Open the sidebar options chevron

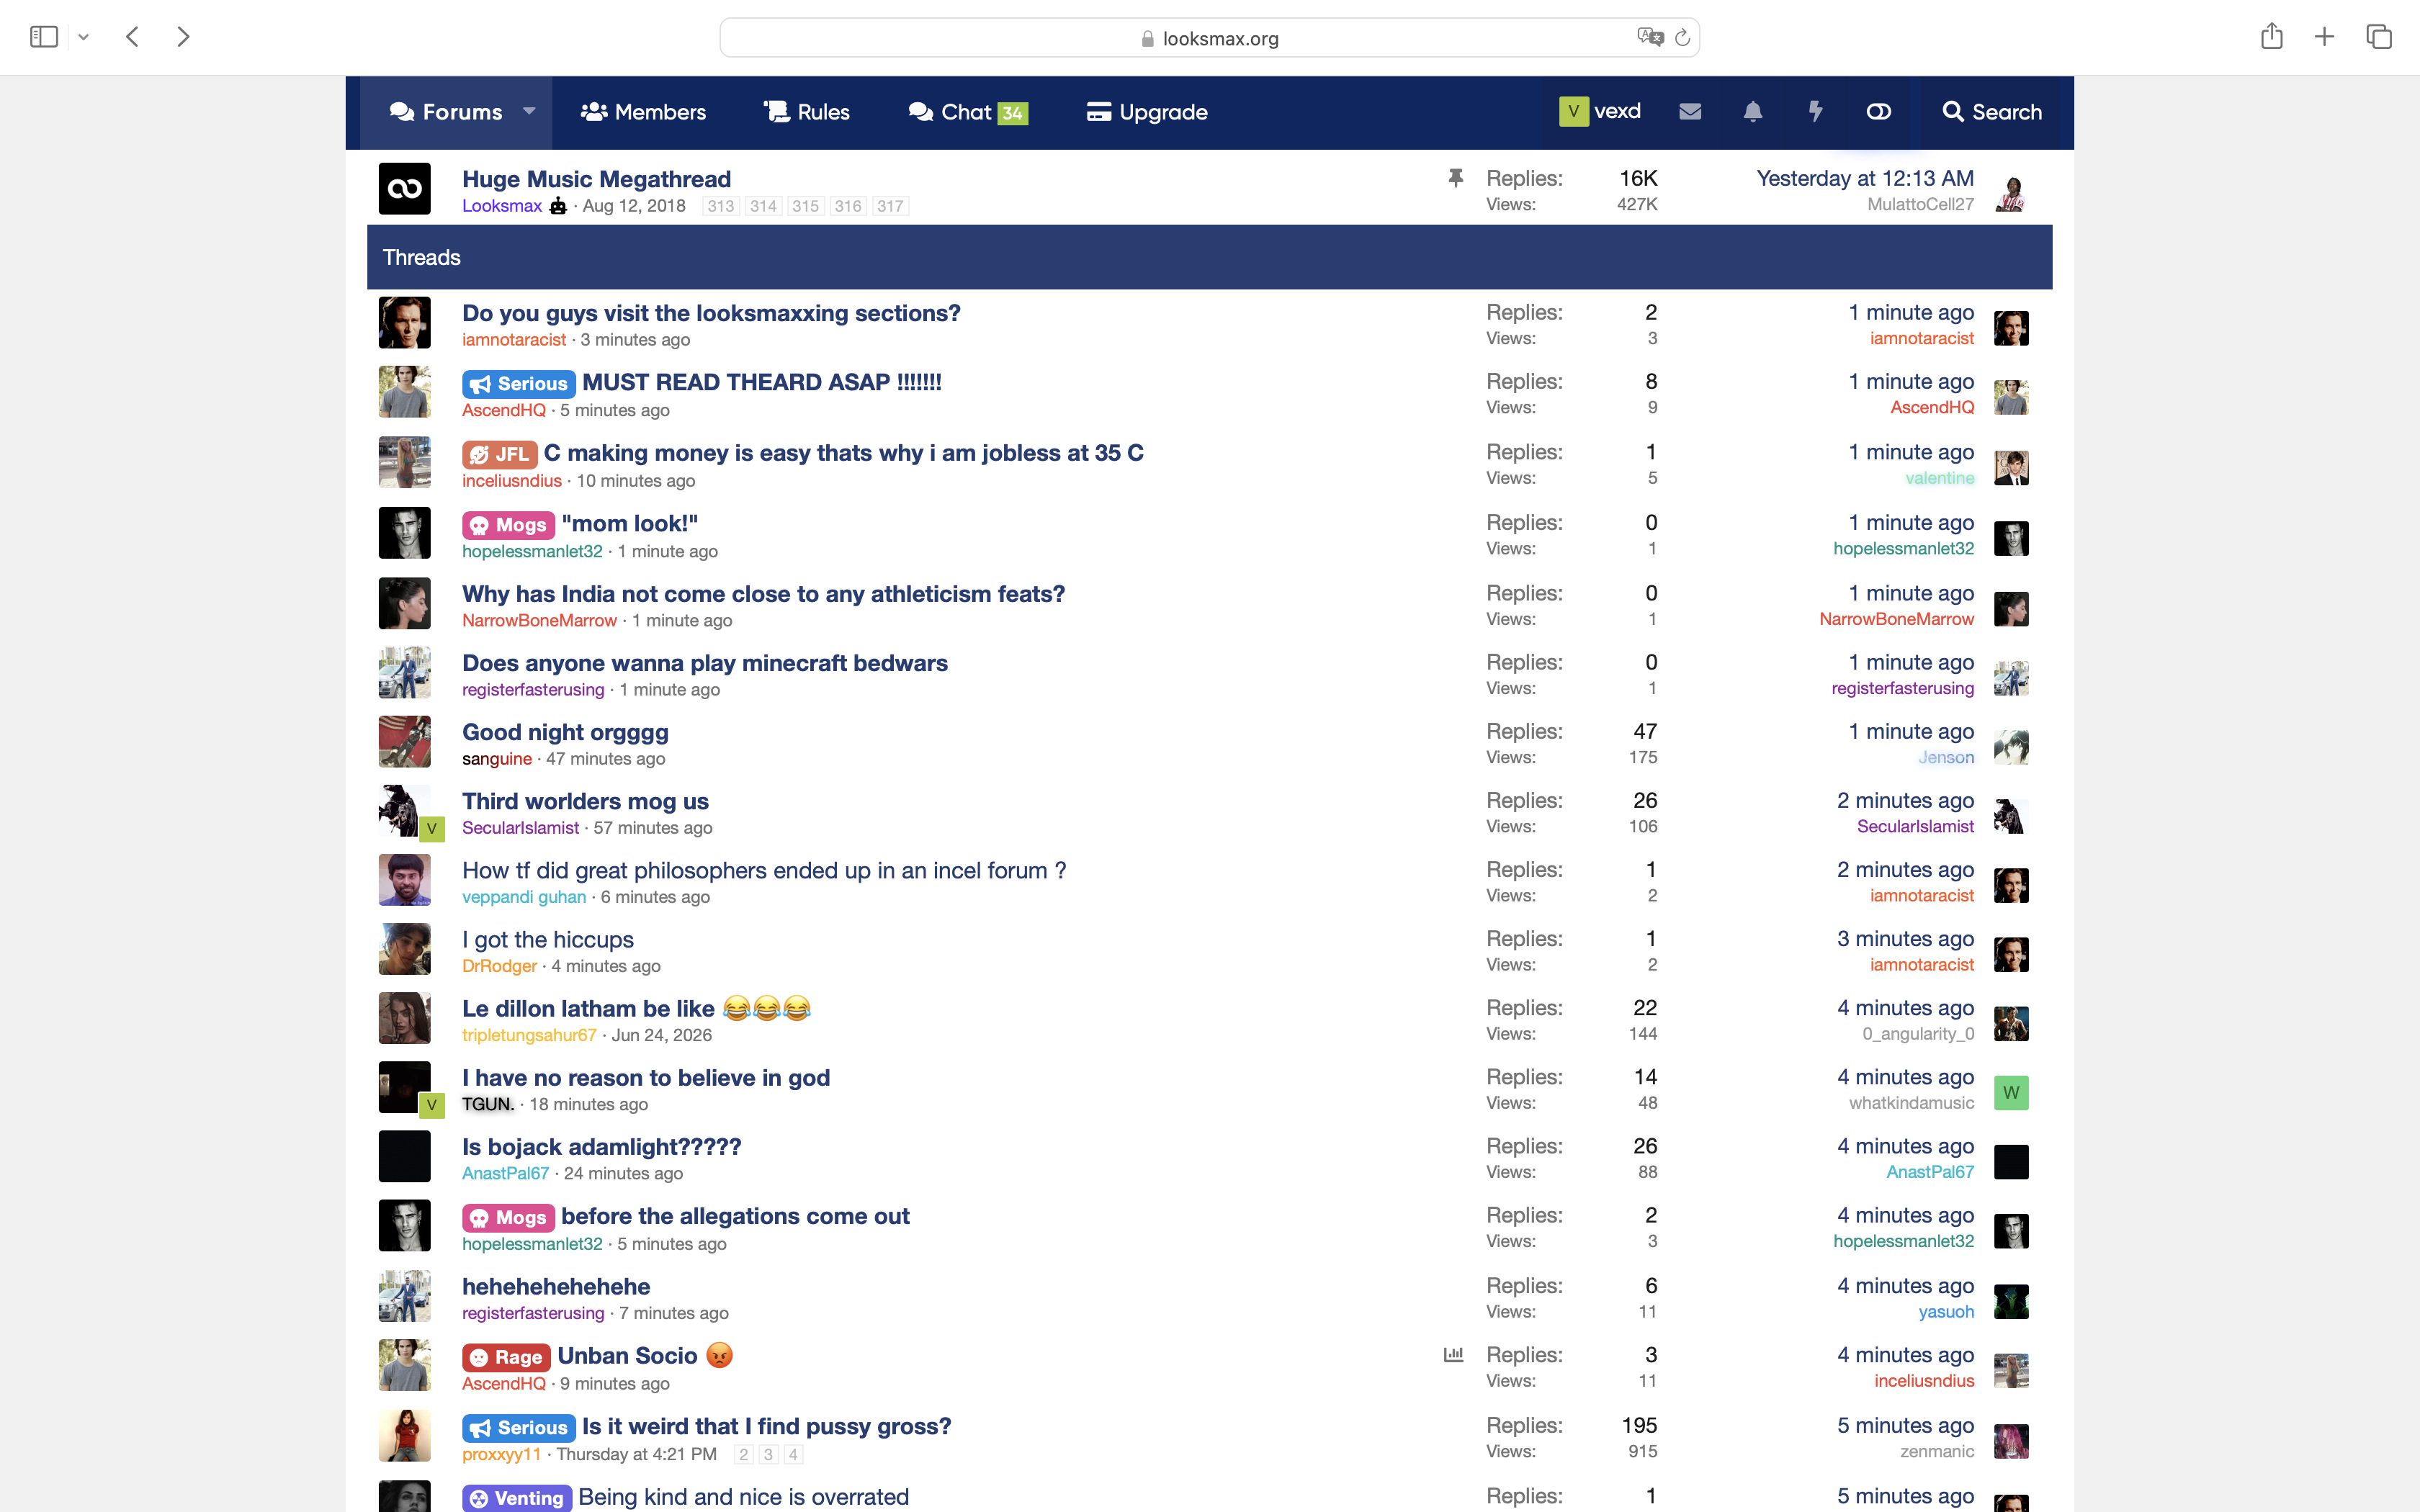pyautogui.click(x=84, y=37)
